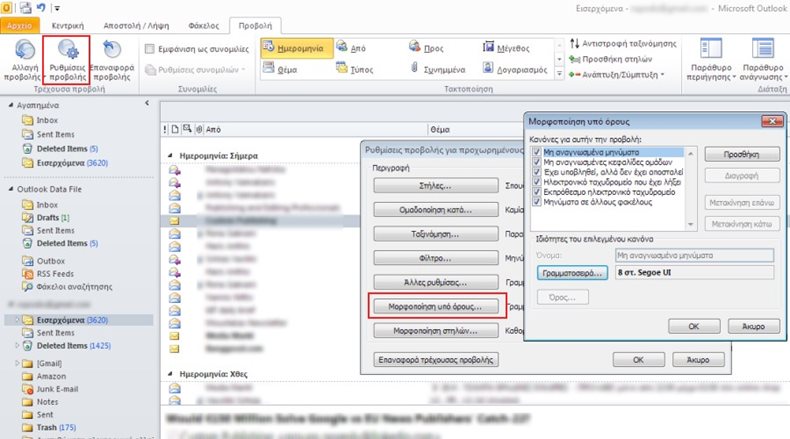Arrange messages by Συνημμένα

437,69
